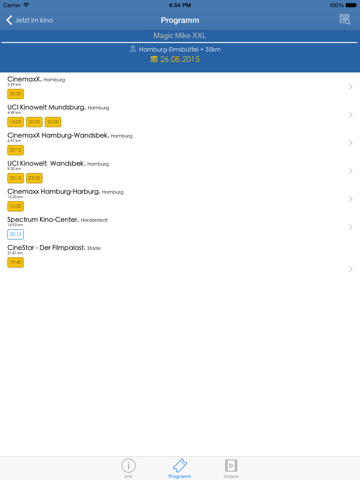Expand Spectrum Kino-Center row chevron
360x480 pixels.
point(350,227)
